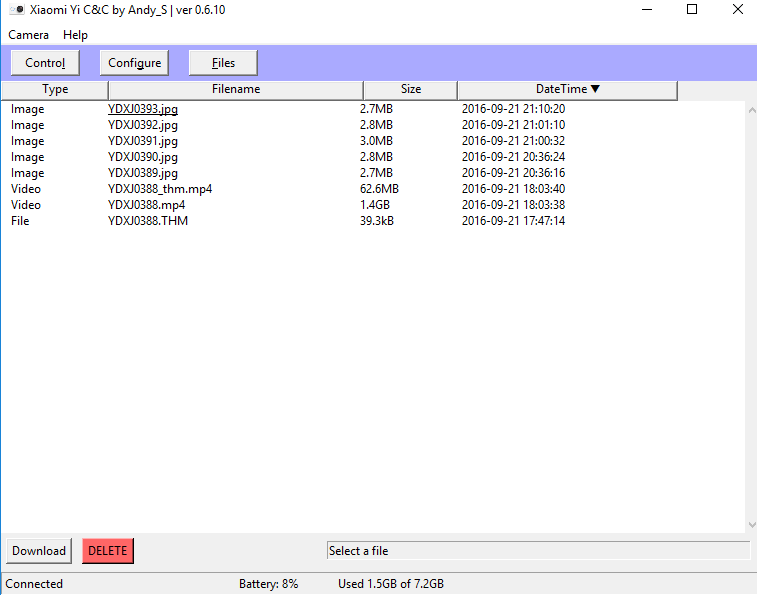Image resolution: width=757 pixels, height=595 pixels.
Task: Select file YDXJ0393.jpg
Action: 143,109
